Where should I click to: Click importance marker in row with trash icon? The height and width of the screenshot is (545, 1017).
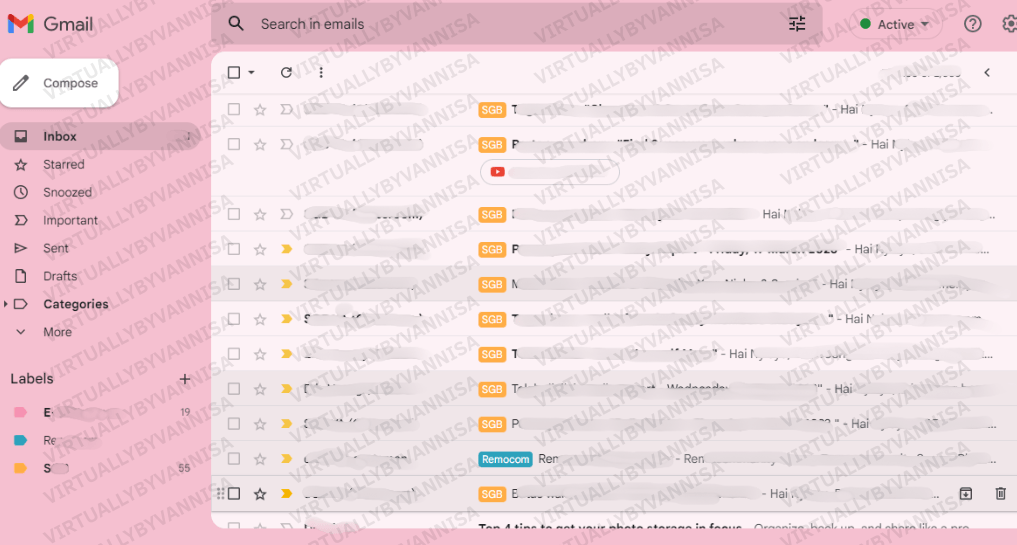286,494
